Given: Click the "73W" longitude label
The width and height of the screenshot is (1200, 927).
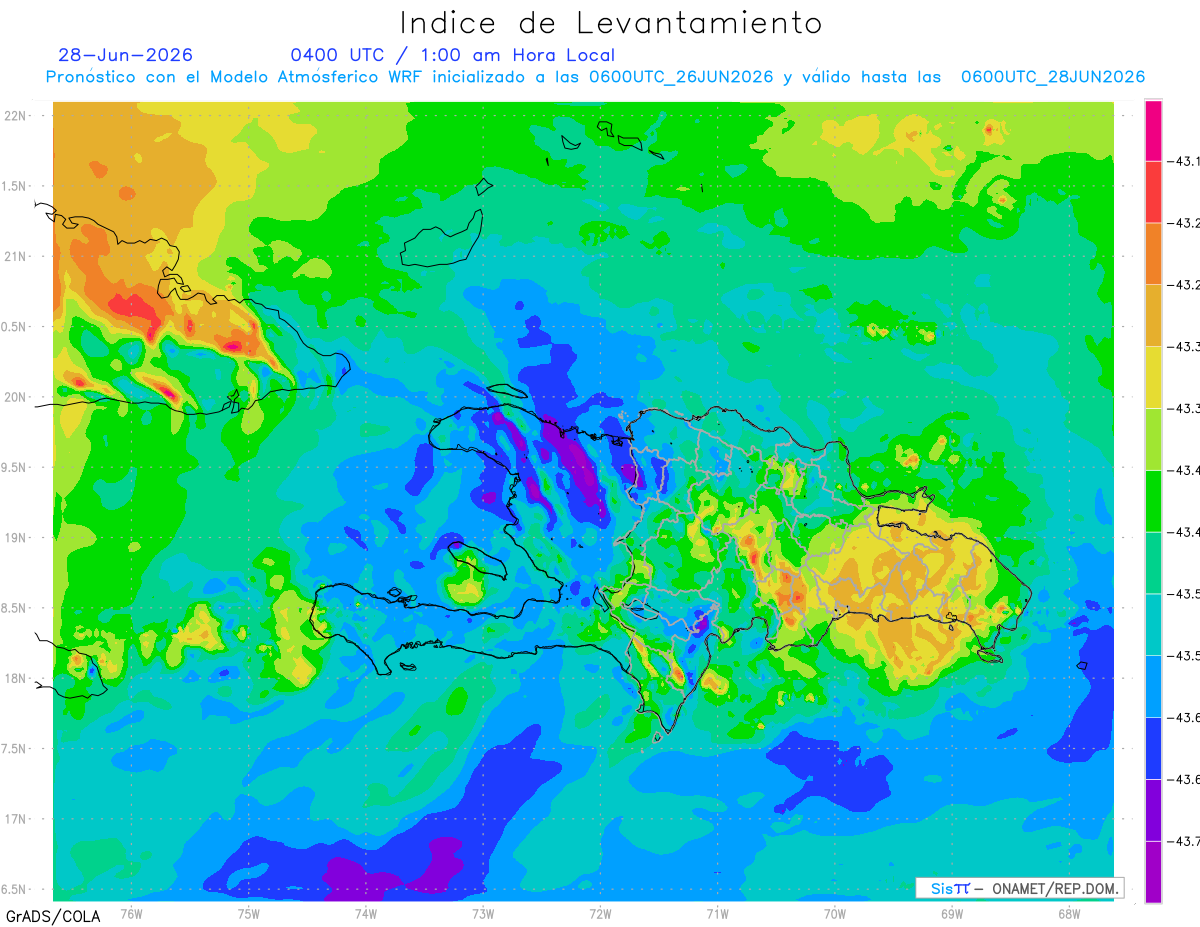Looking at the screenshot, I should click(483, 913).
